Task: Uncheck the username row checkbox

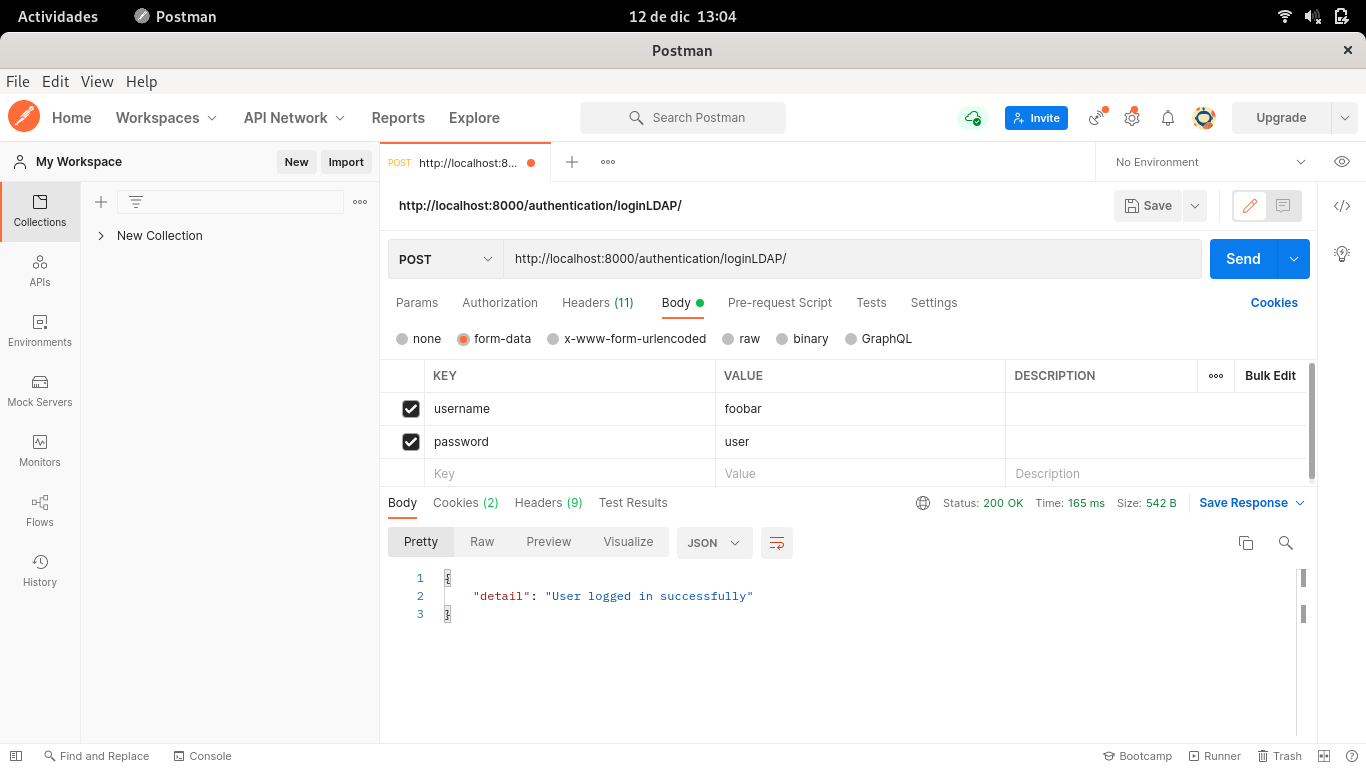Action: click(x=410, y=409)
